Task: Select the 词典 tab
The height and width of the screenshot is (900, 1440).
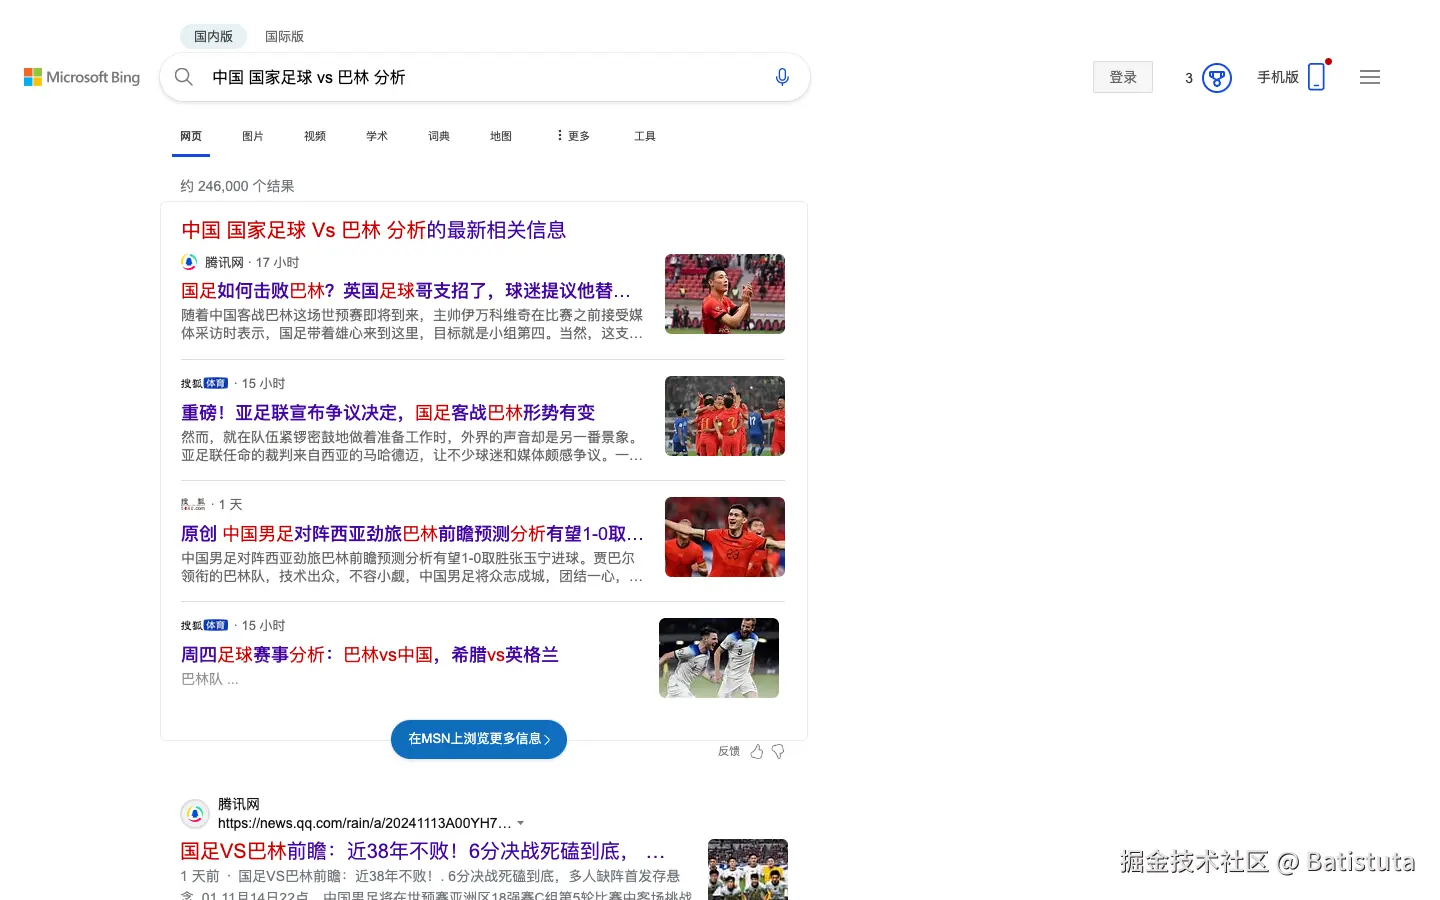Action: click(439, 136)
